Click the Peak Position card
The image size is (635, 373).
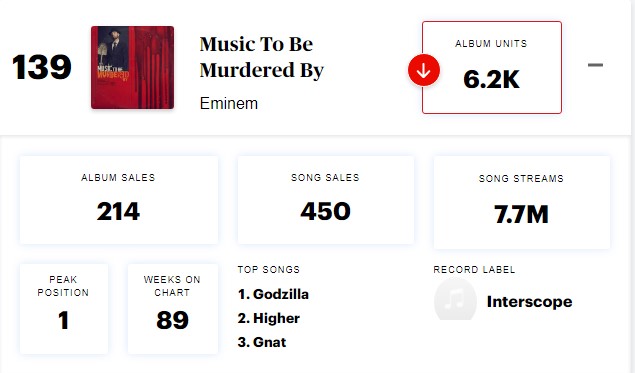[x=64, y=309]
